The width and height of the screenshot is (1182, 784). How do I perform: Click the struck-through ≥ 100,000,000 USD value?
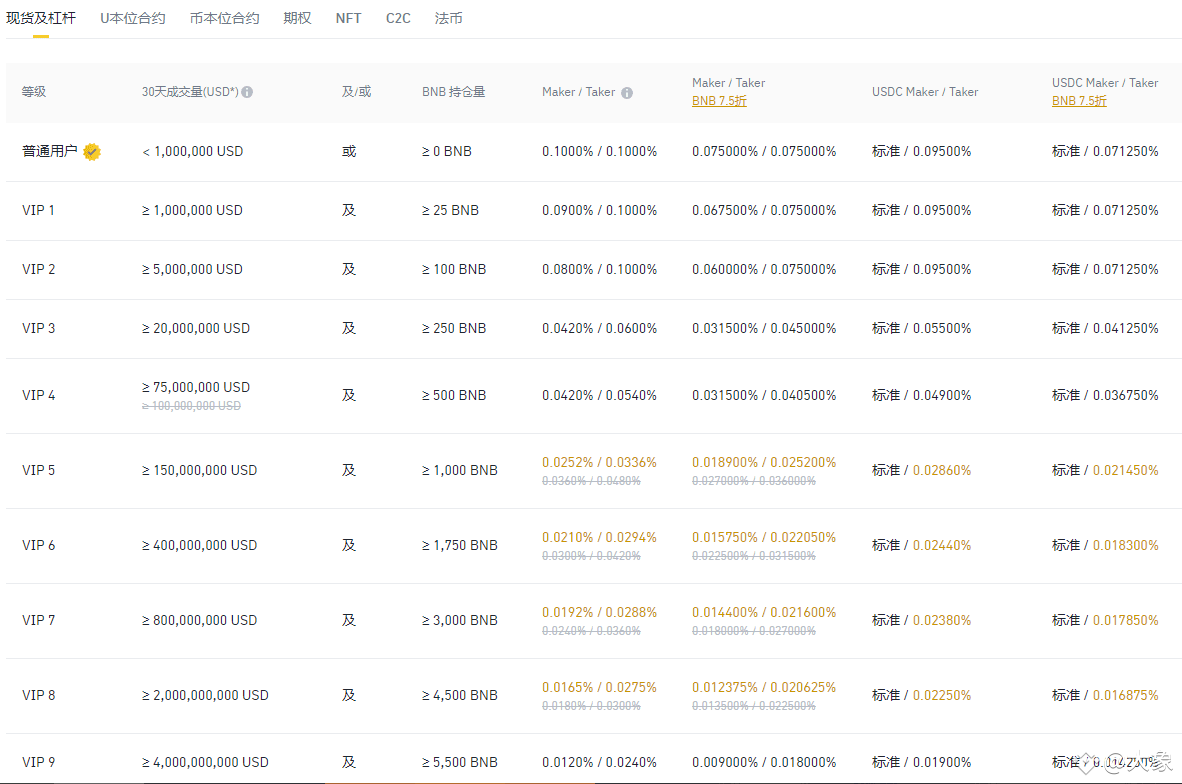click(x=191, y=406)
